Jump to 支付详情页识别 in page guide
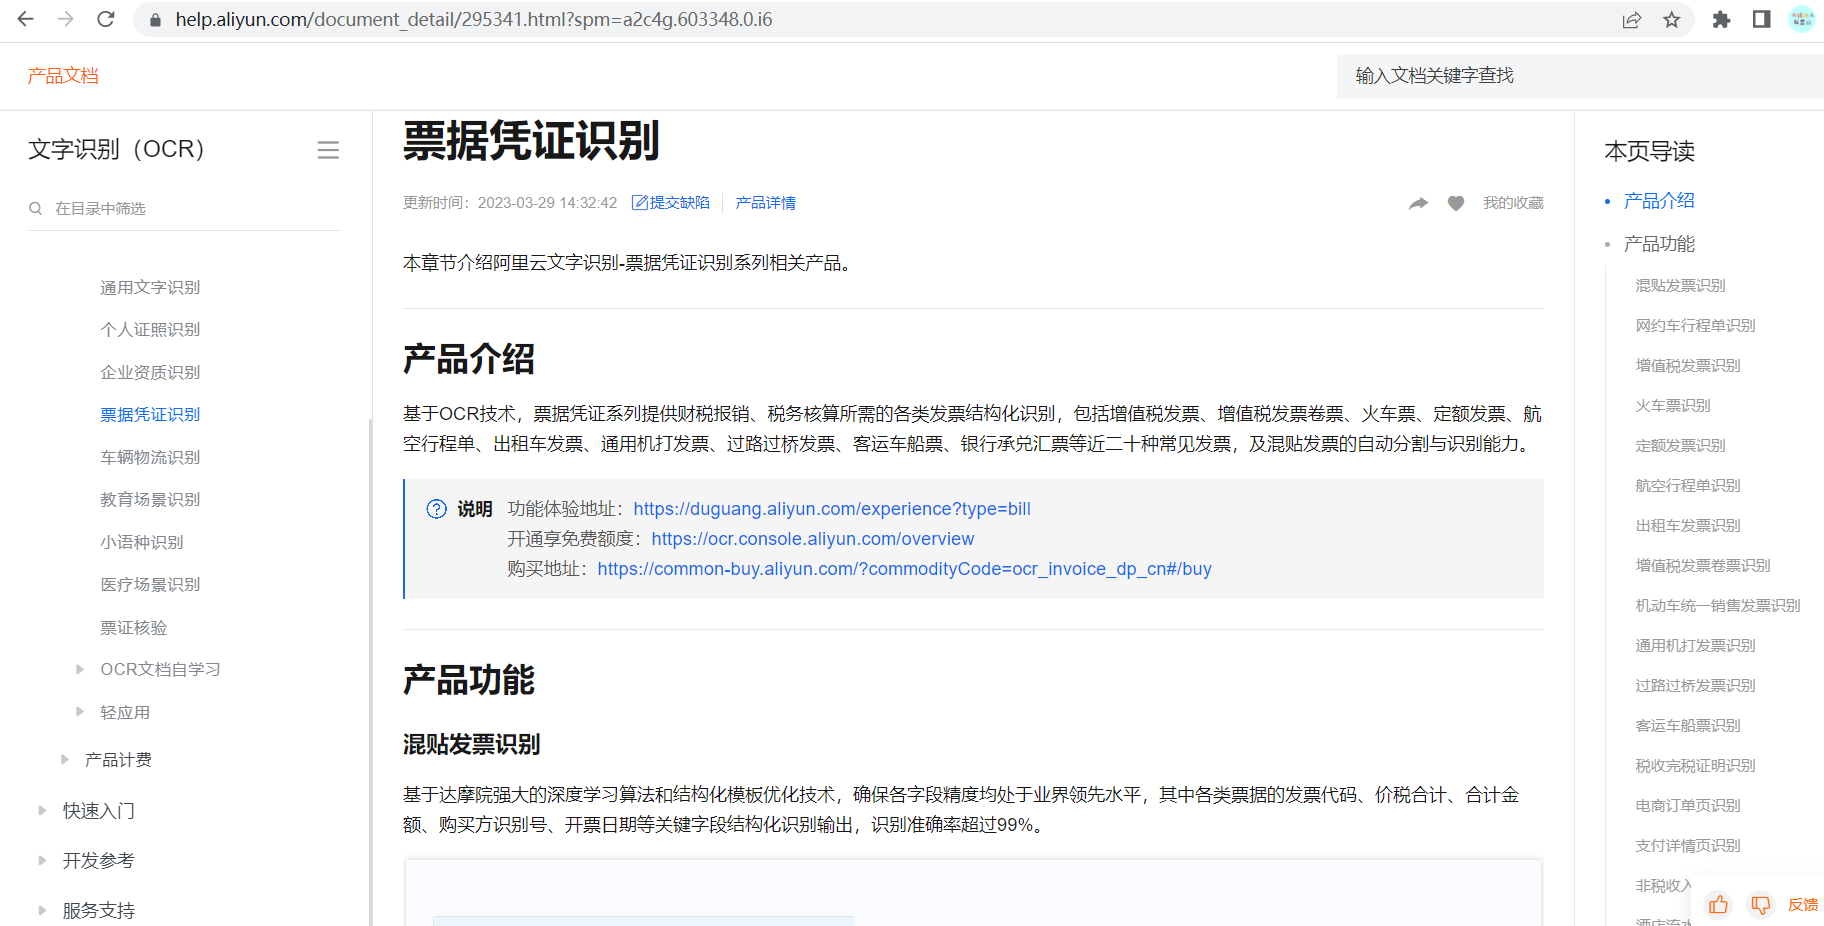Image resolution: width=1824 pixels, height=926 pixels. pos(1688,846)
